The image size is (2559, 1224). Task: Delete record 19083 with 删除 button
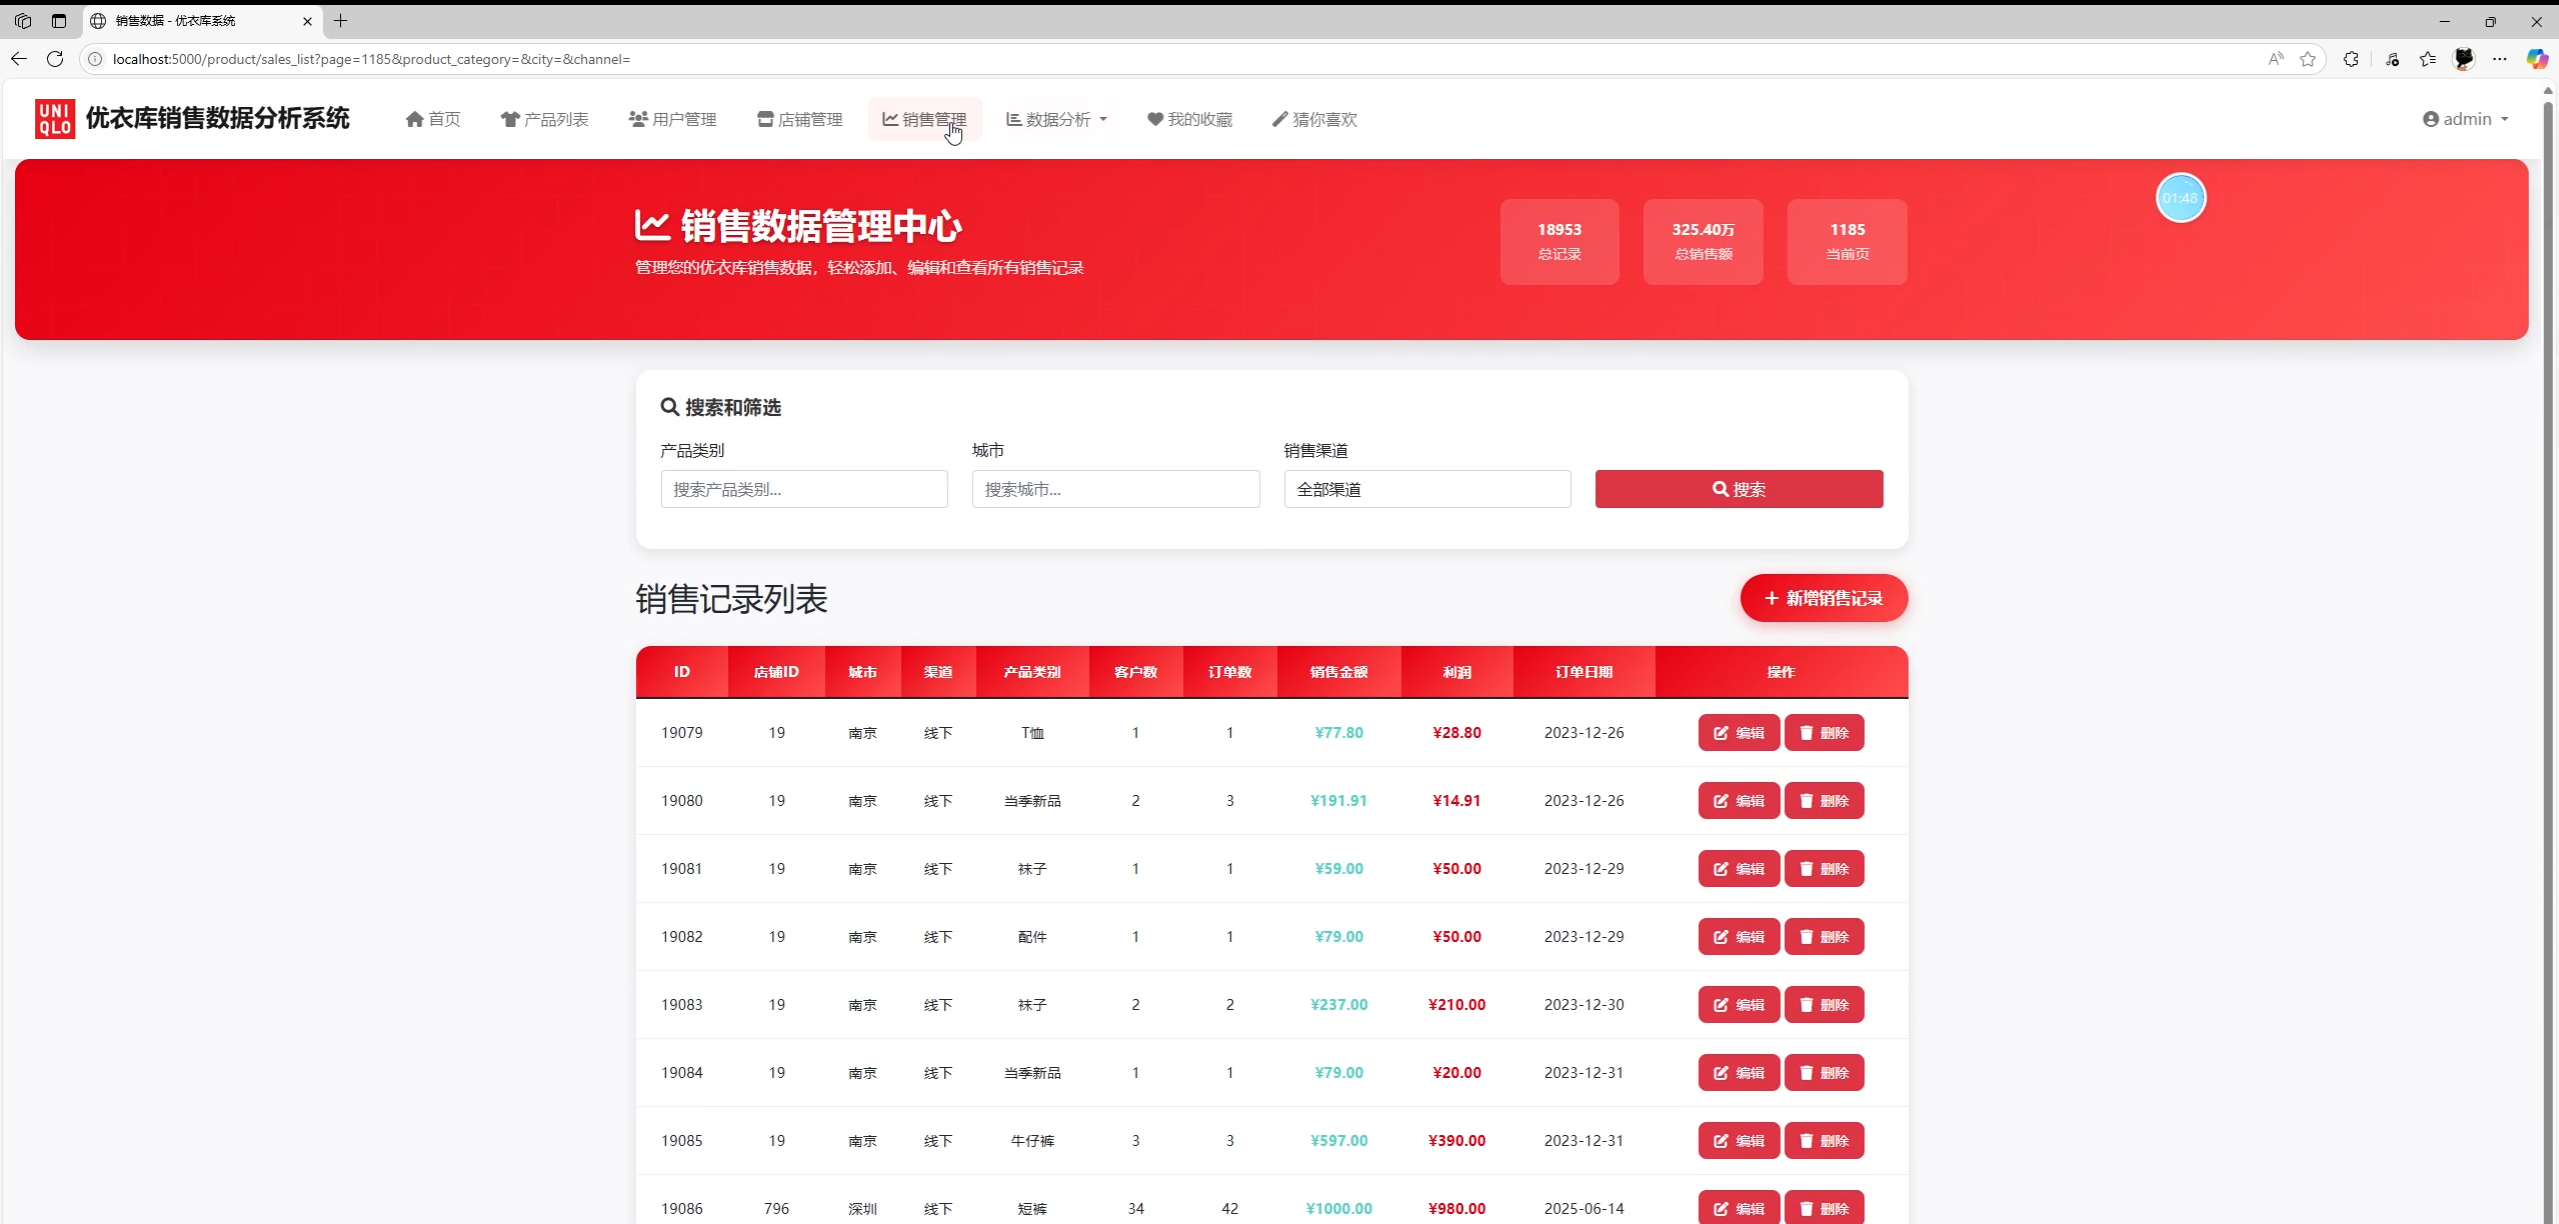point(1824,1005)
